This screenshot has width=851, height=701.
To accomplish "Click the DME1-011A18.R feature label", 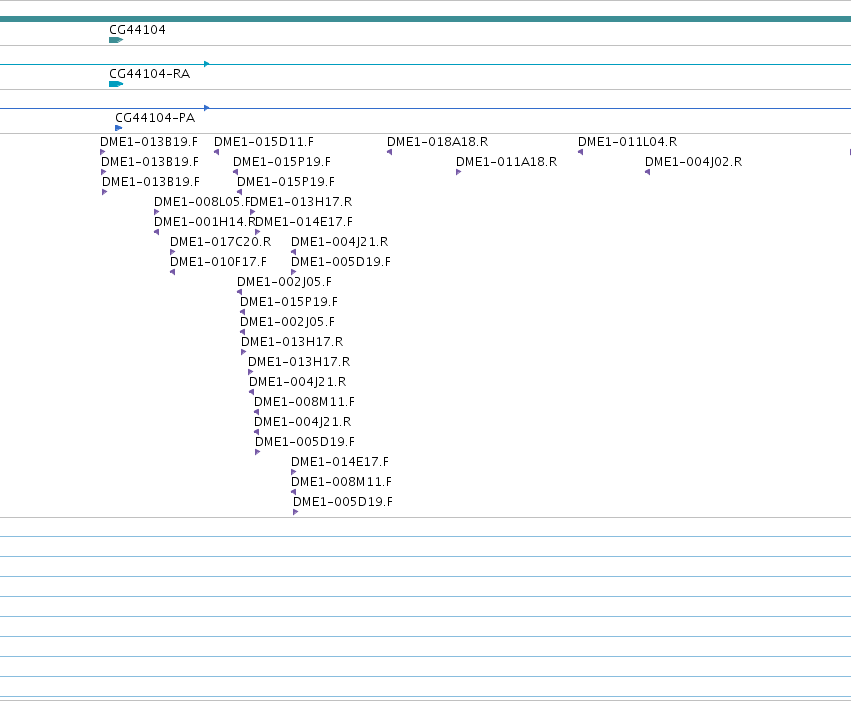I will point(506,162).
